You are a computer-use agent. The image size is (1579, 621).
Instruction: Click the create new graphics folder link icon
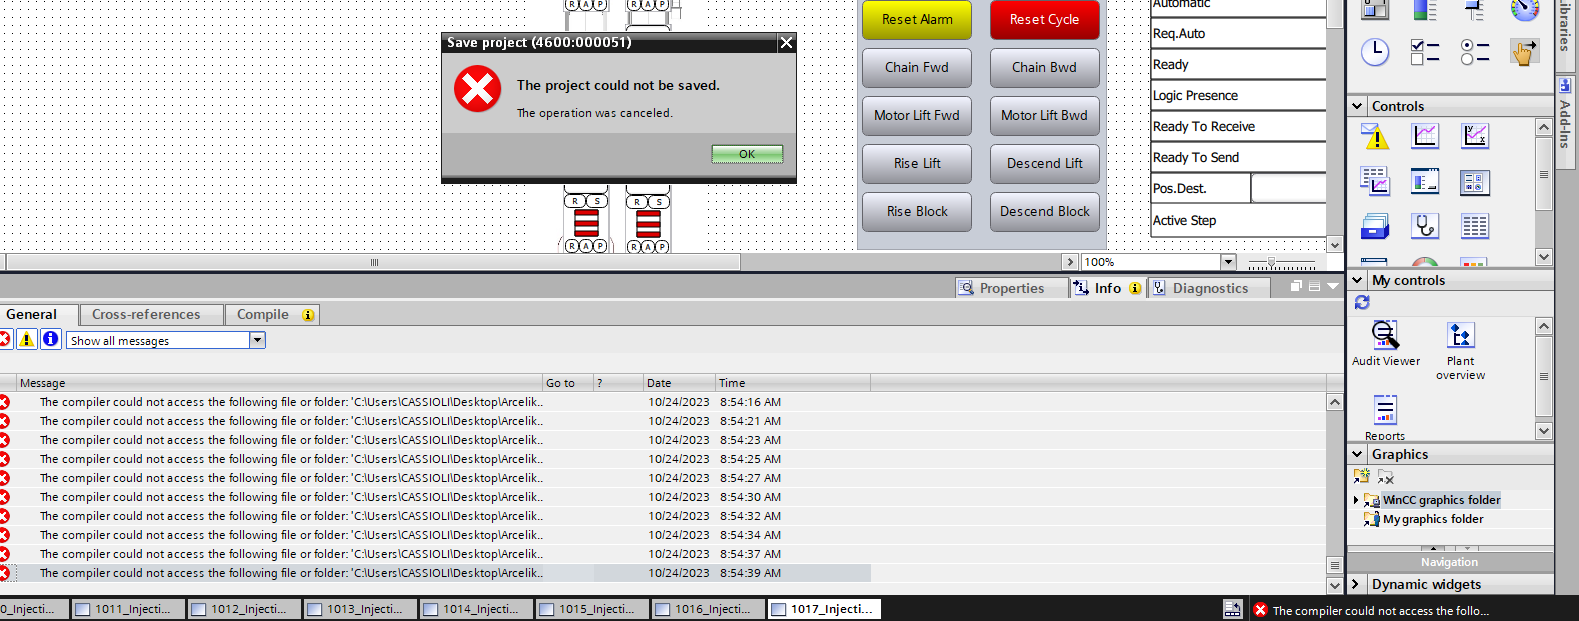(x=1362, y=476)
